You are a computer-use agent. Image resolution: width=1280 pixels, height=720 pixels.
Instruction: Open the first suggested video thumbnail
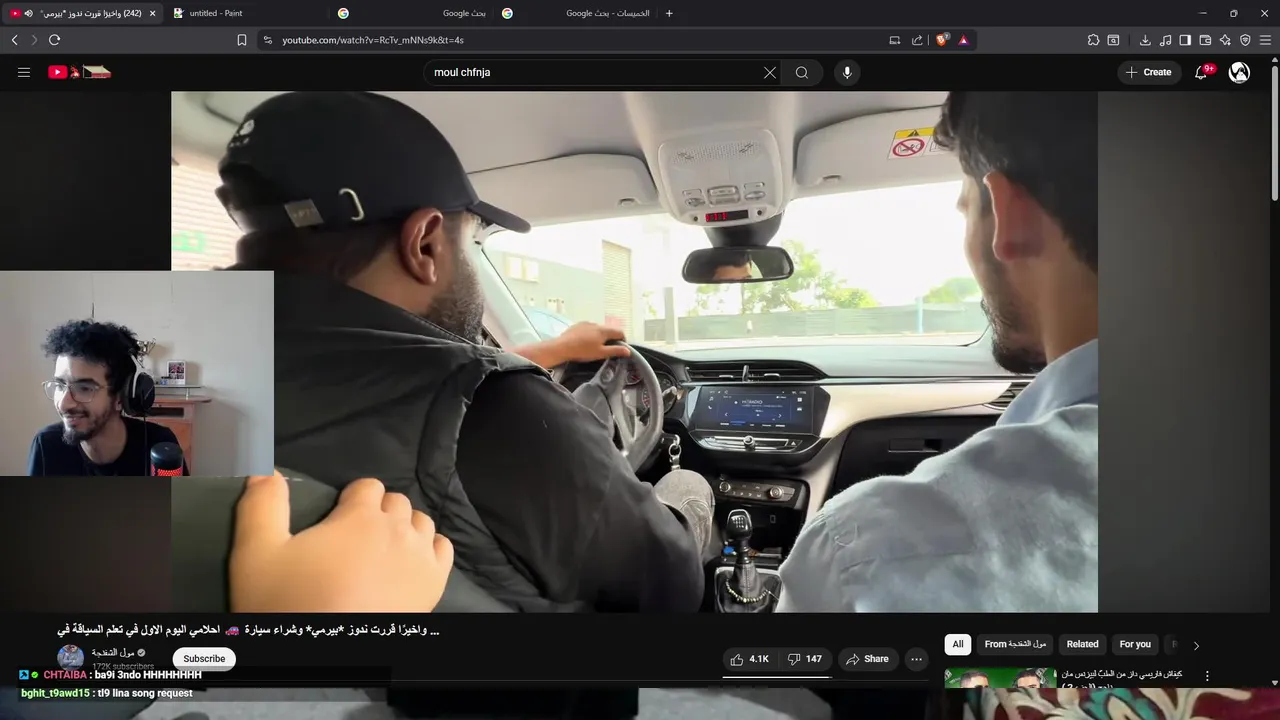pos(1000,678)
